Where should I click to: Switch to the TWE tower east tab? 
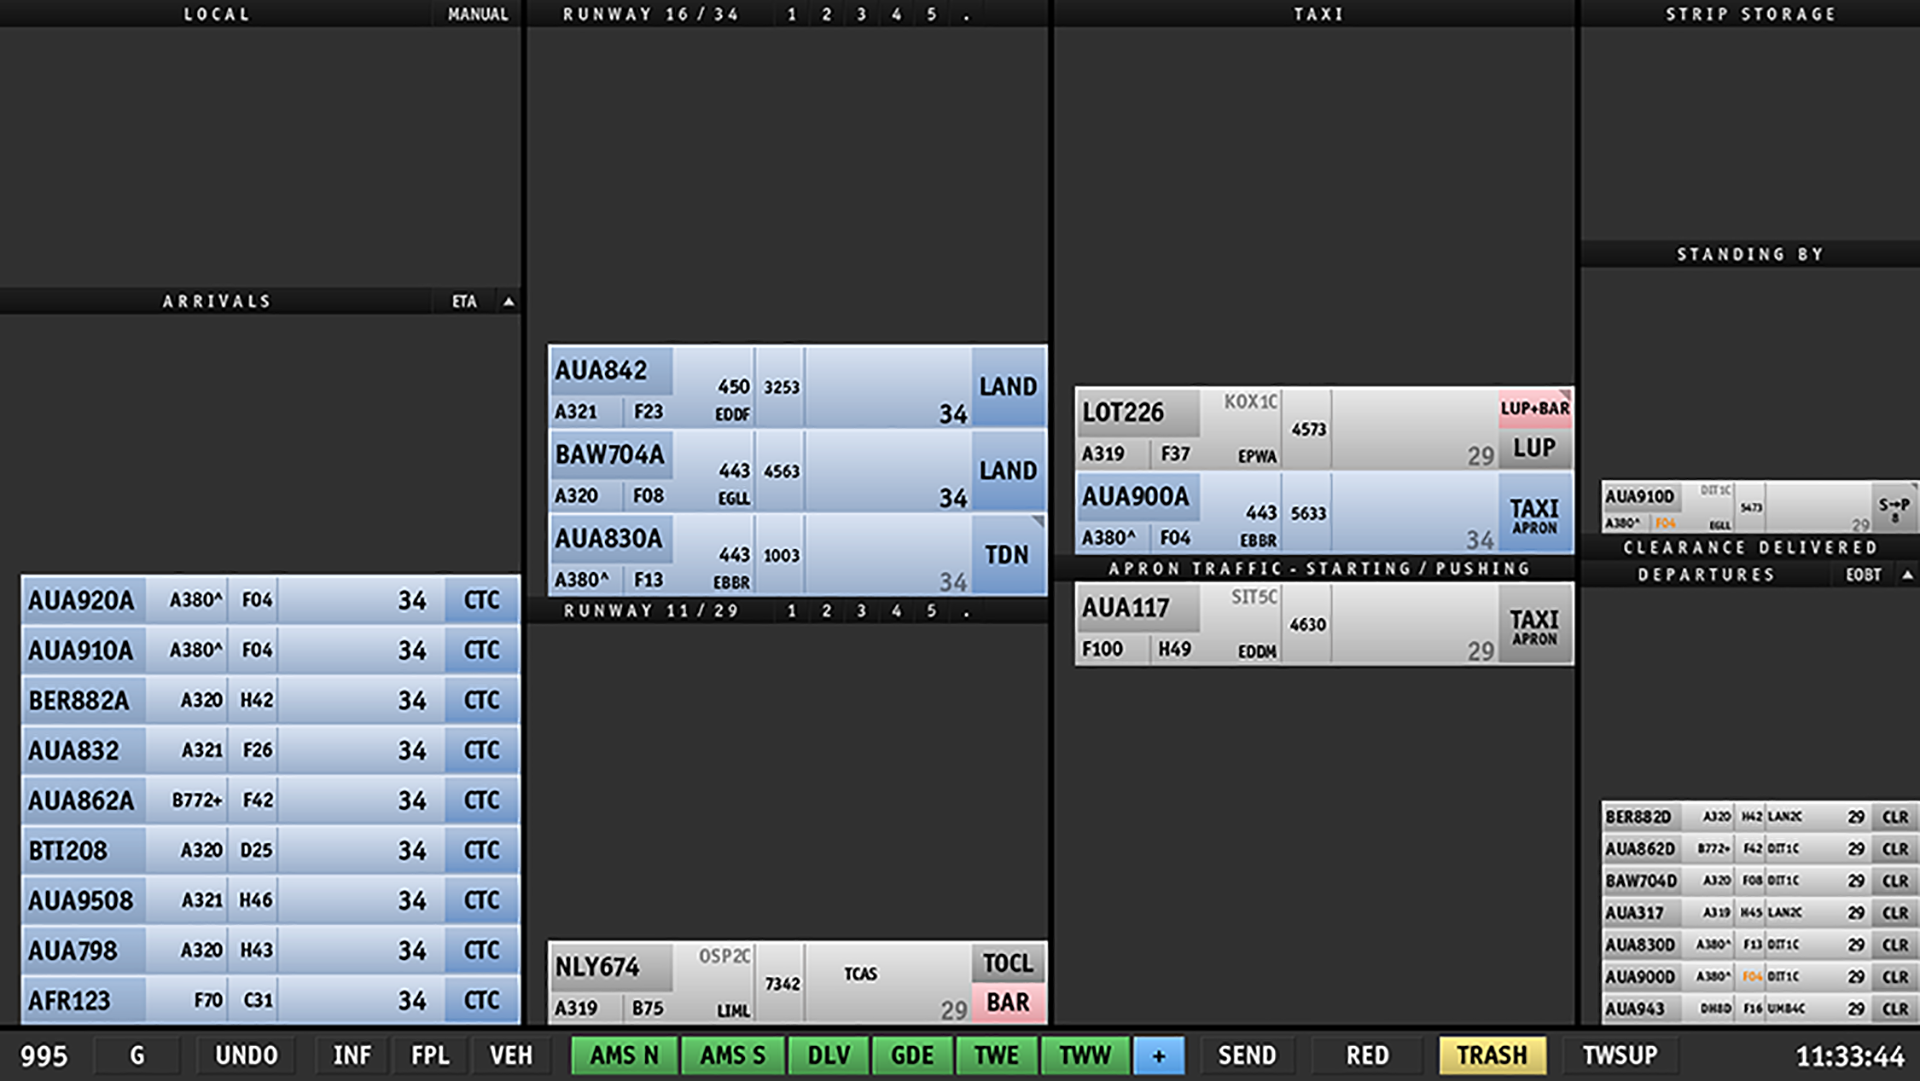pos(996,1055)
